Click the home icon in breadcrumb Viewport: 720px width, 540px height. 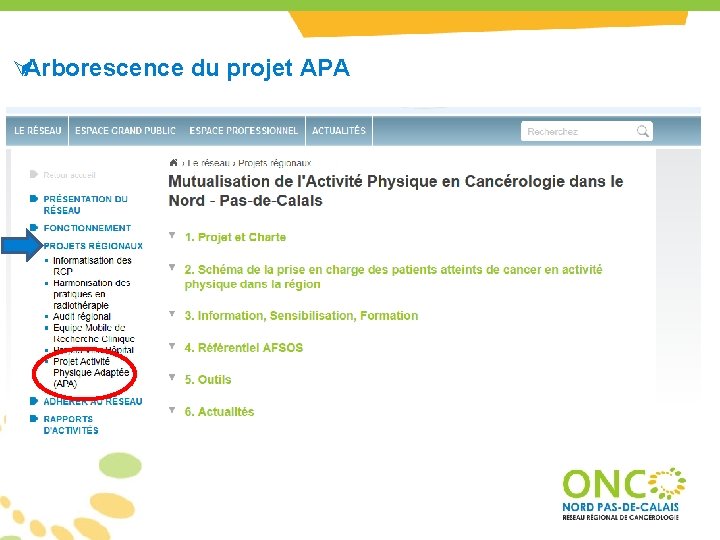[174, 163]
